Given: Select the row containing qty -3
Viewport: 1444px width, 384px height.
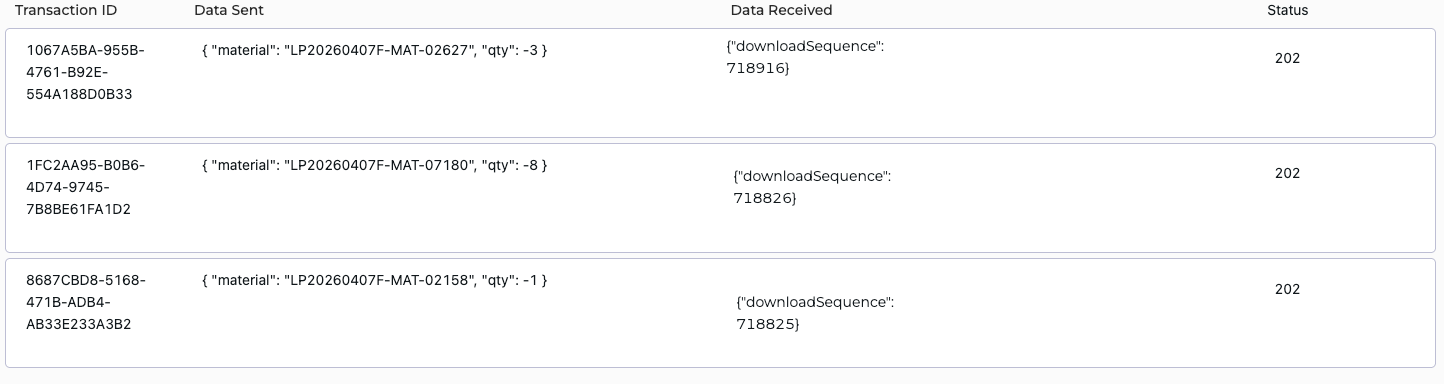Looking at the screenshot, I should (x=720, y=83).
